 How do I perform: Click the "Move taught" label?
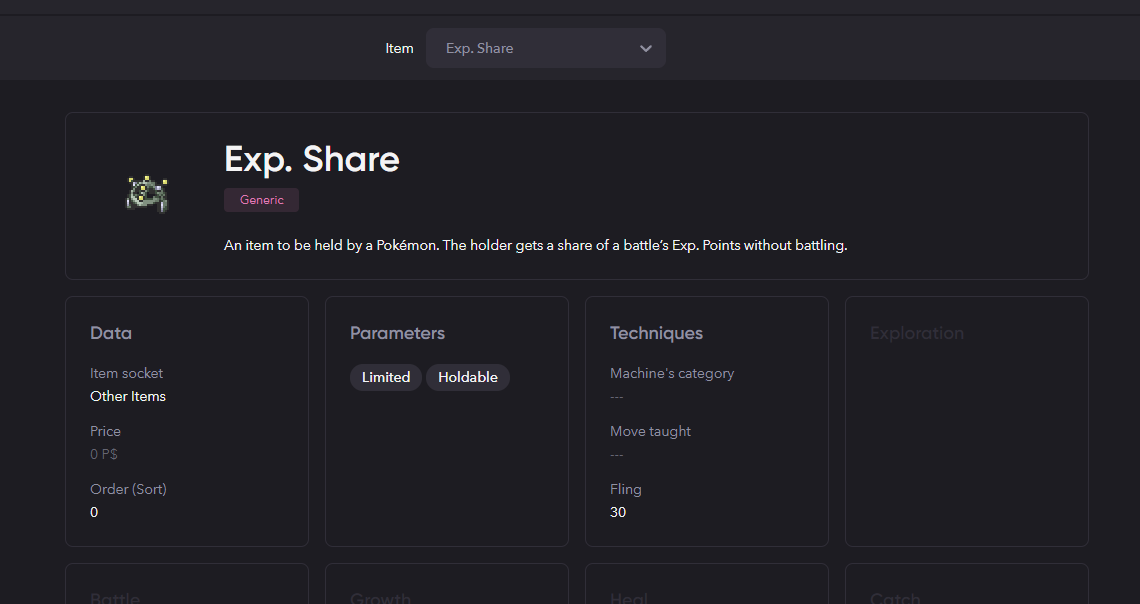650,431
